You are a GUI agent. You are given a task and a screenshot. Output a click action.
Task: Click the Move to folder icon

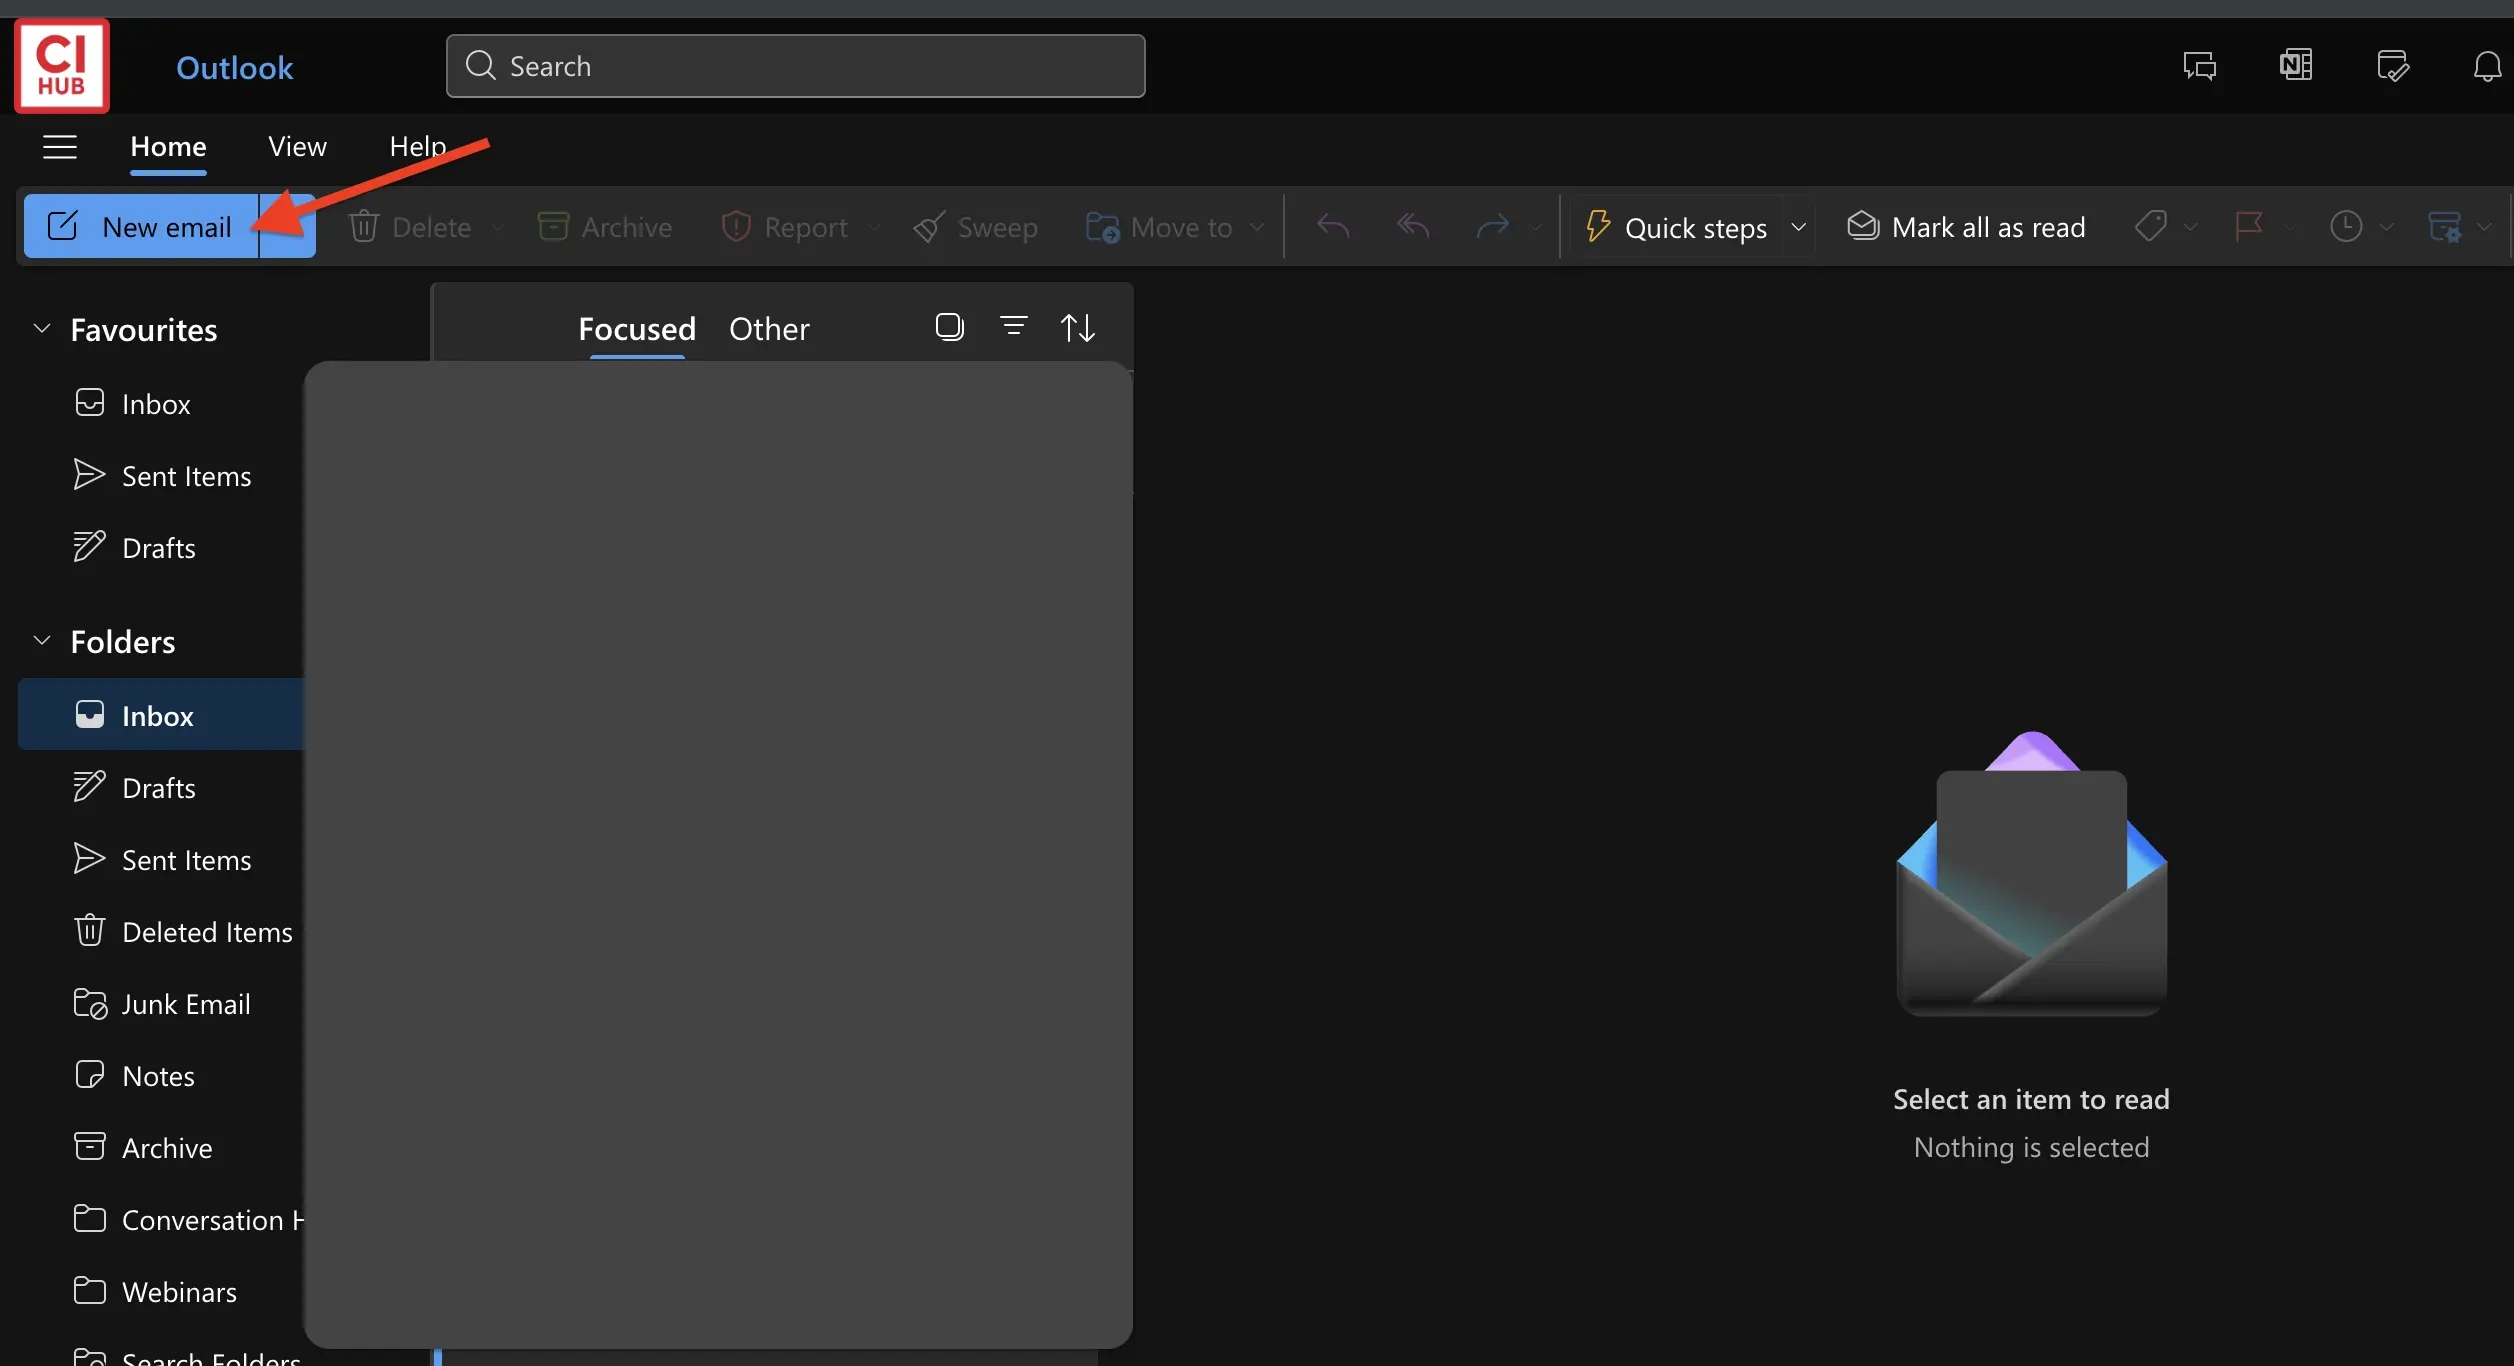click(1103, 227)
